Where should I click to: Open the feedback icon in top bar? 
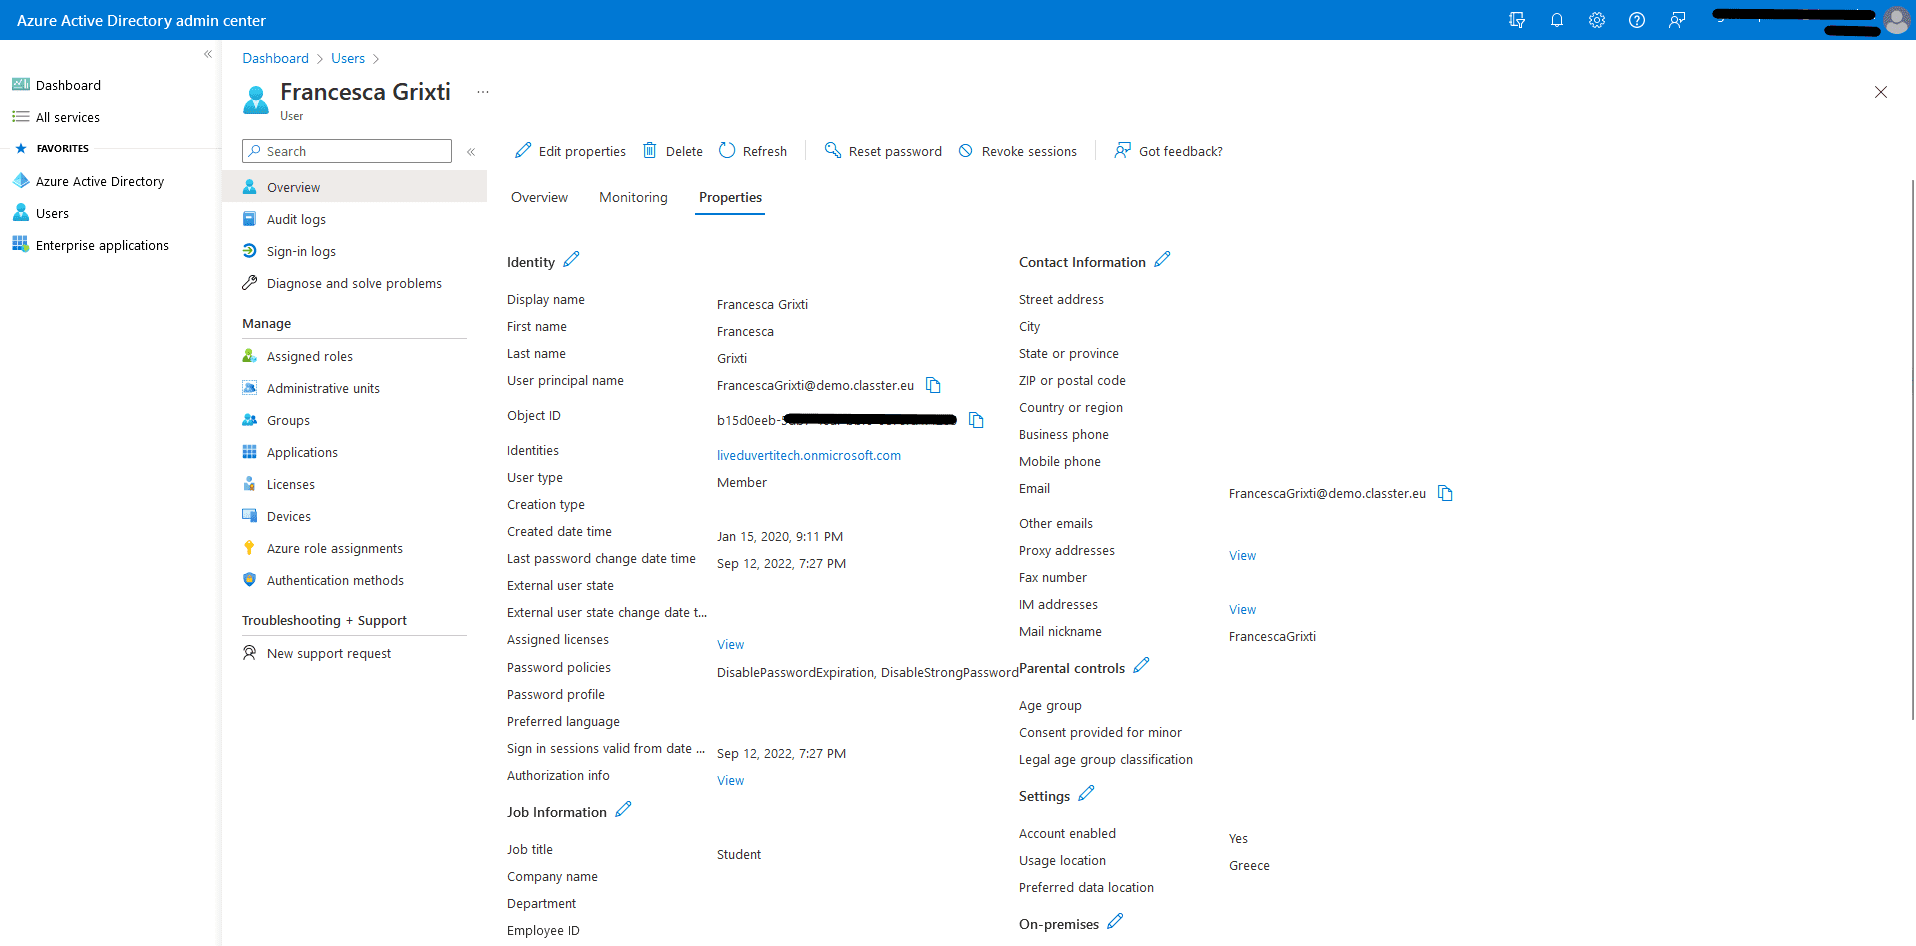click(x=1677, y=20)
